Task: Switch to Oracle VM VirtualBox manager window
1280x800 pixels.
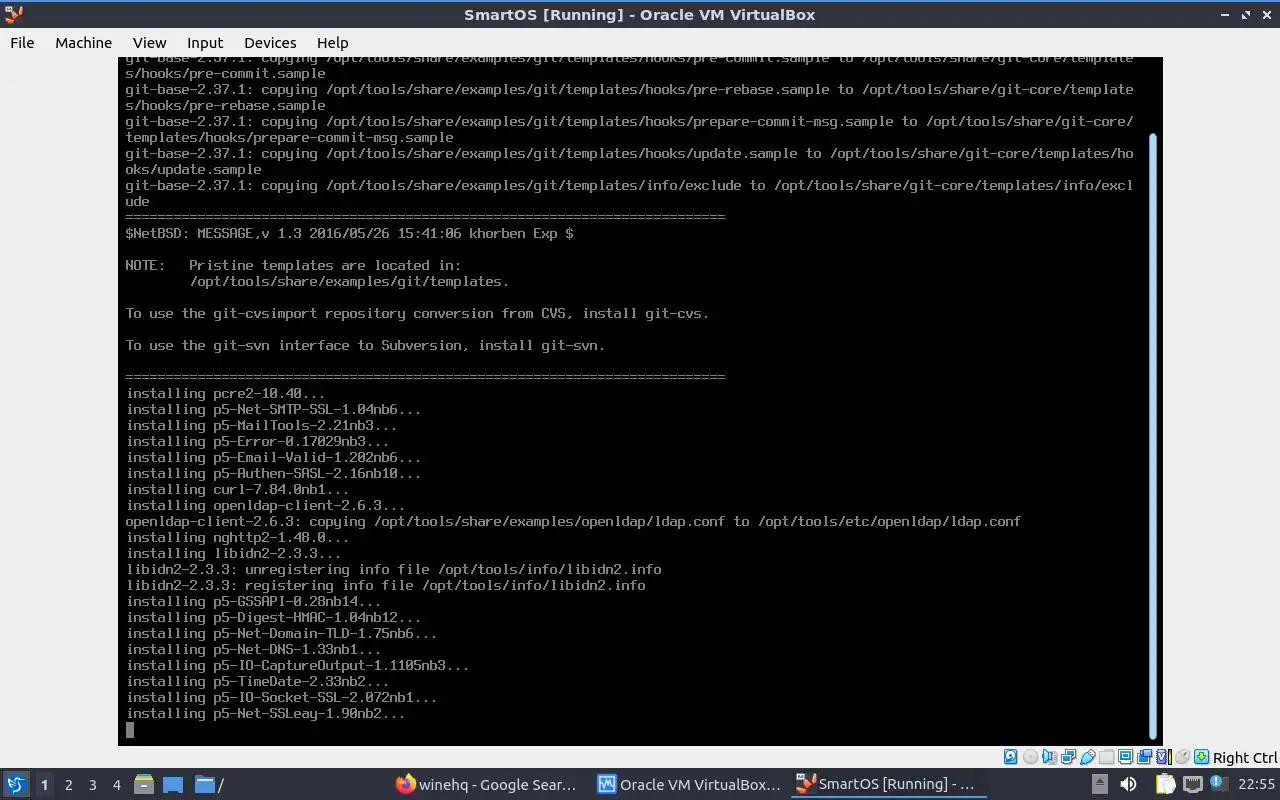Action: point(689,784)
